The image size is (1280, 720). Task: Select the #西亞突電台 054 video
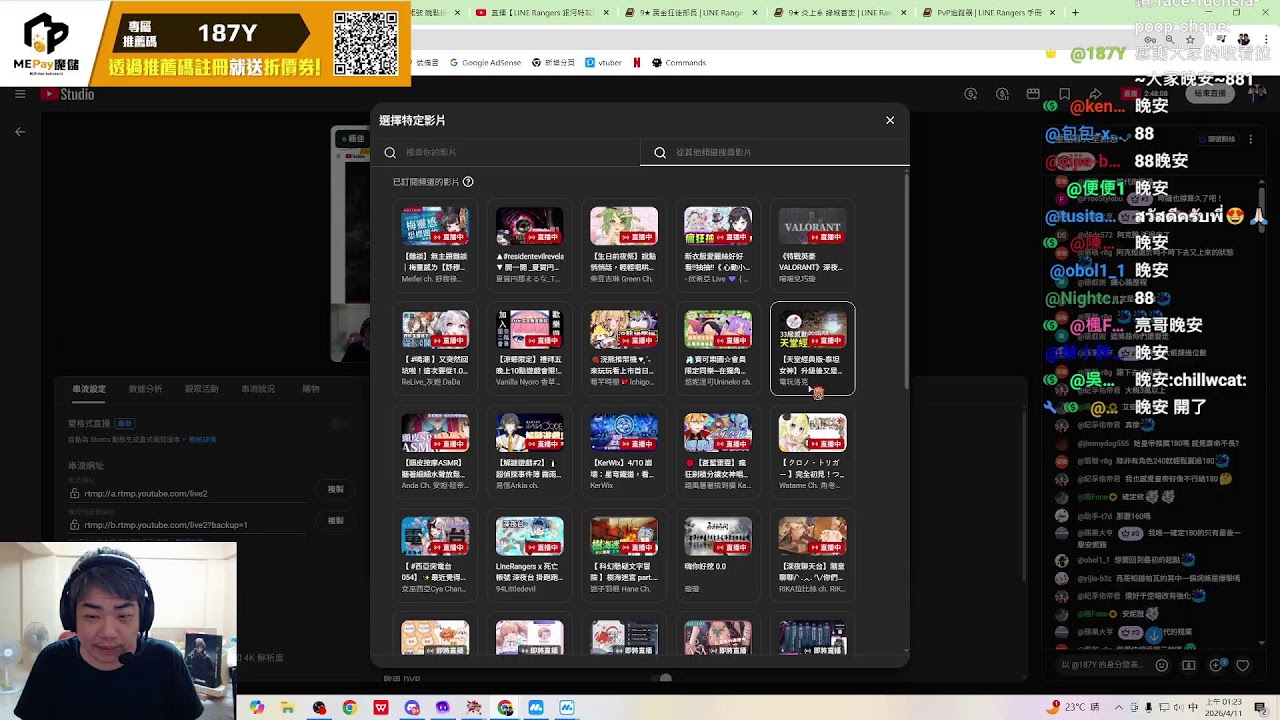(x=435, y=555)
